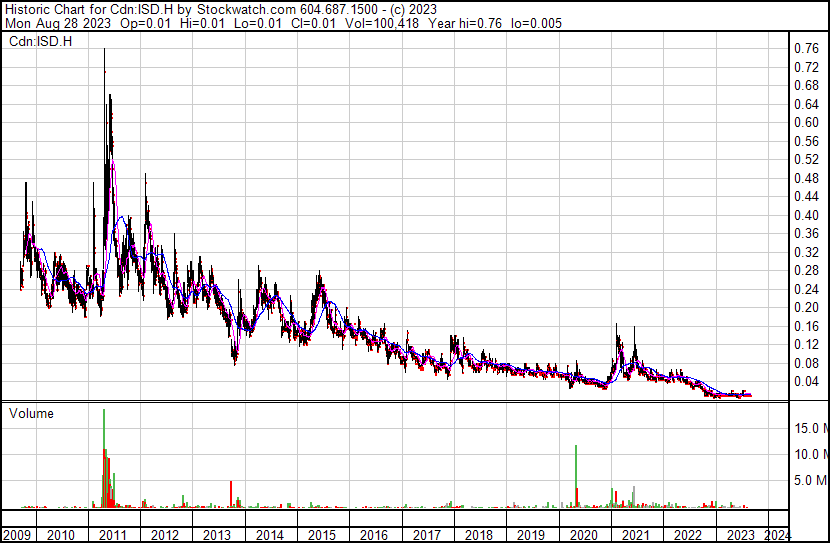830x543 pixels.
Task: Click the 0.24 price axis value
Action: (807, 289)
